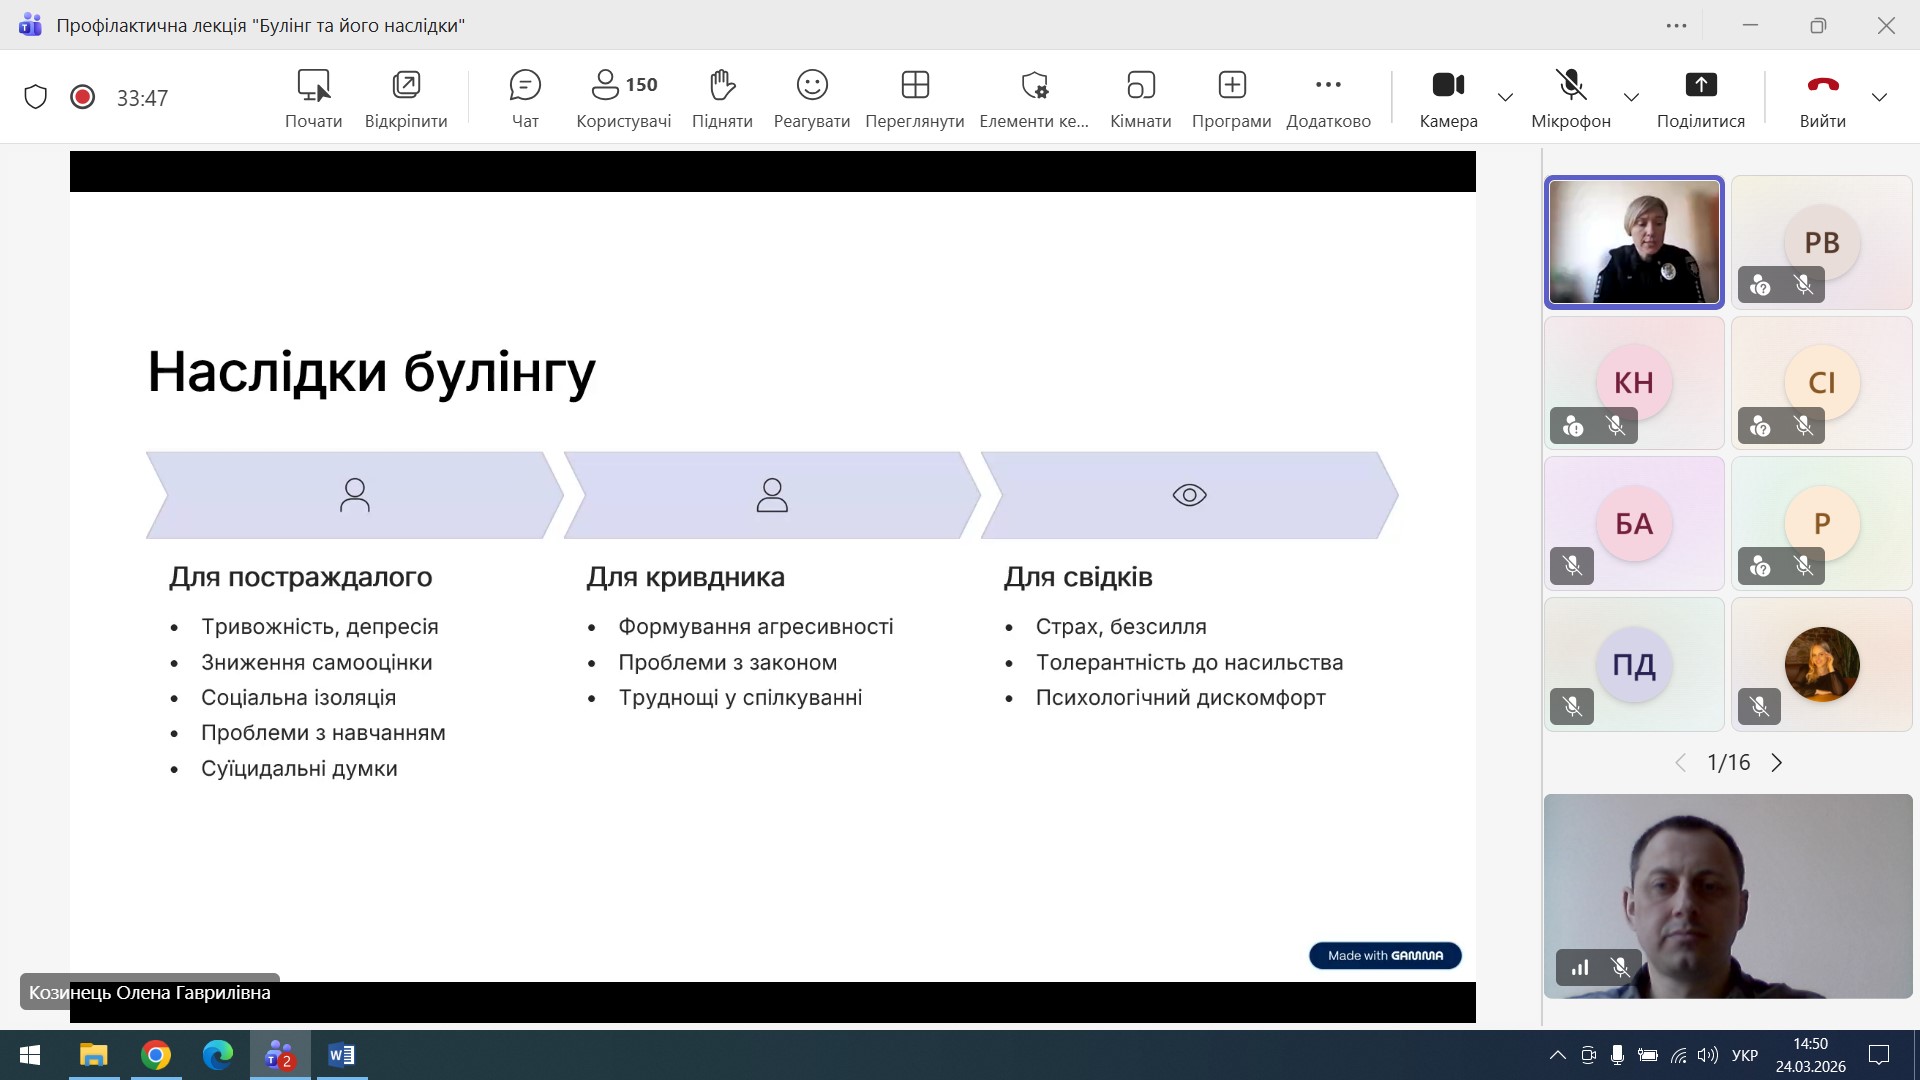
Task: Show the participants list (150 Користувачі)
Action: point(623,97)
